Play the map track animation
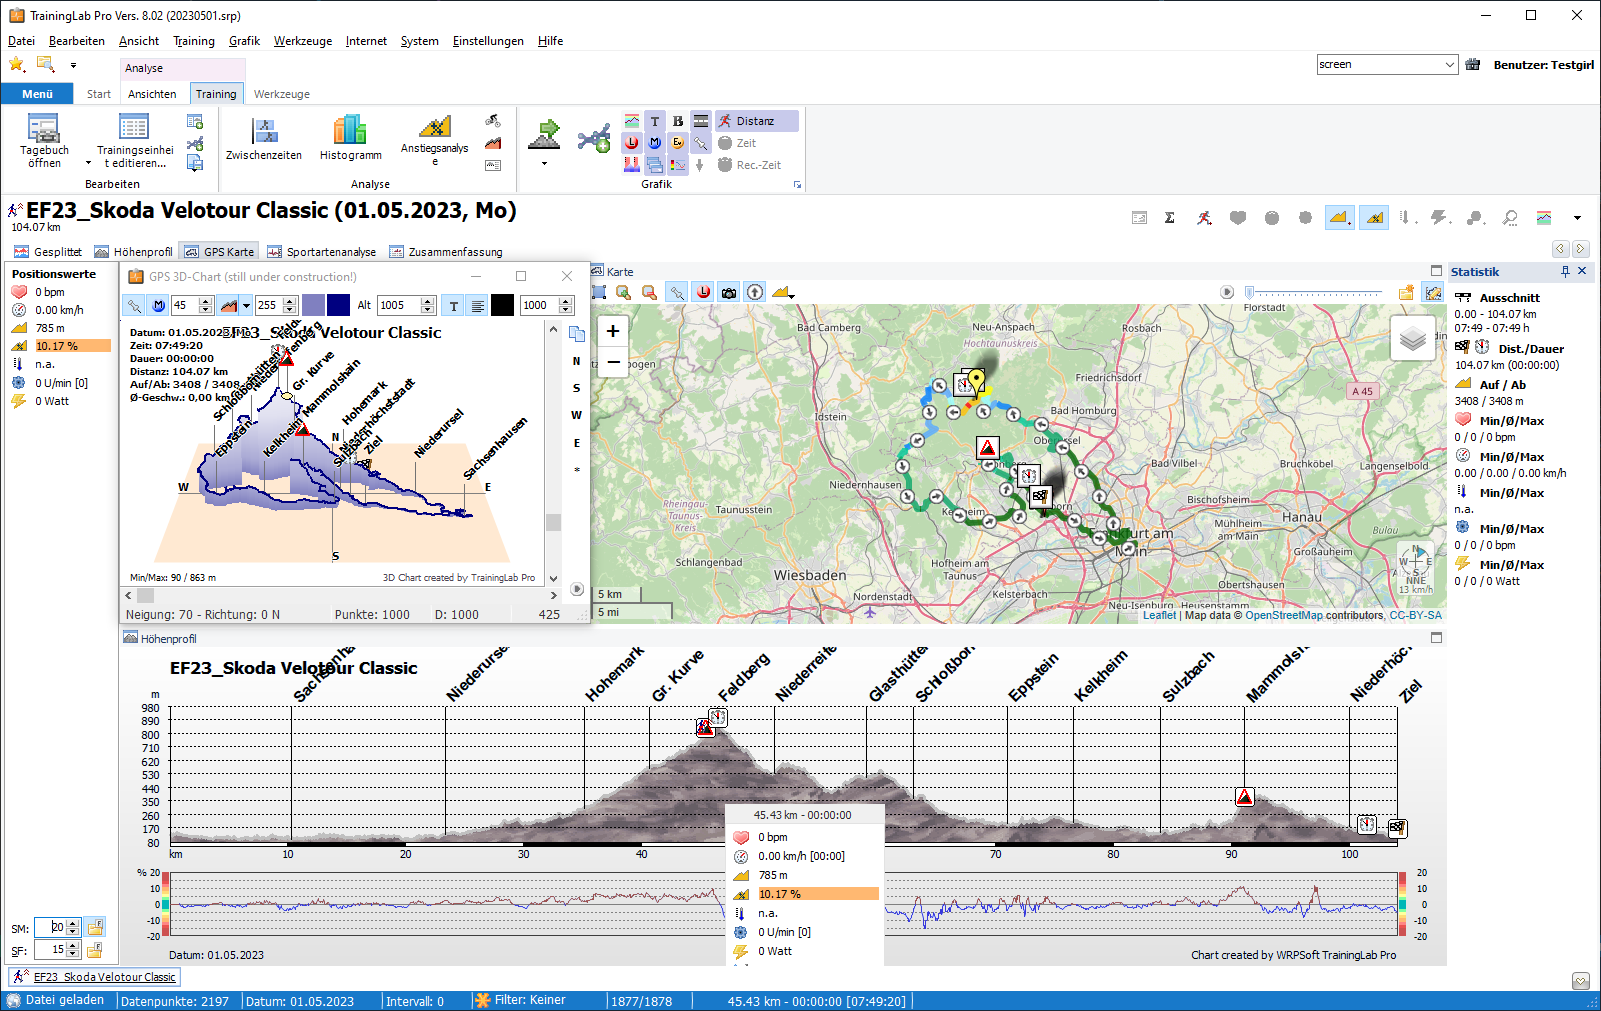1601x1011 pixels. [1227, 292]
